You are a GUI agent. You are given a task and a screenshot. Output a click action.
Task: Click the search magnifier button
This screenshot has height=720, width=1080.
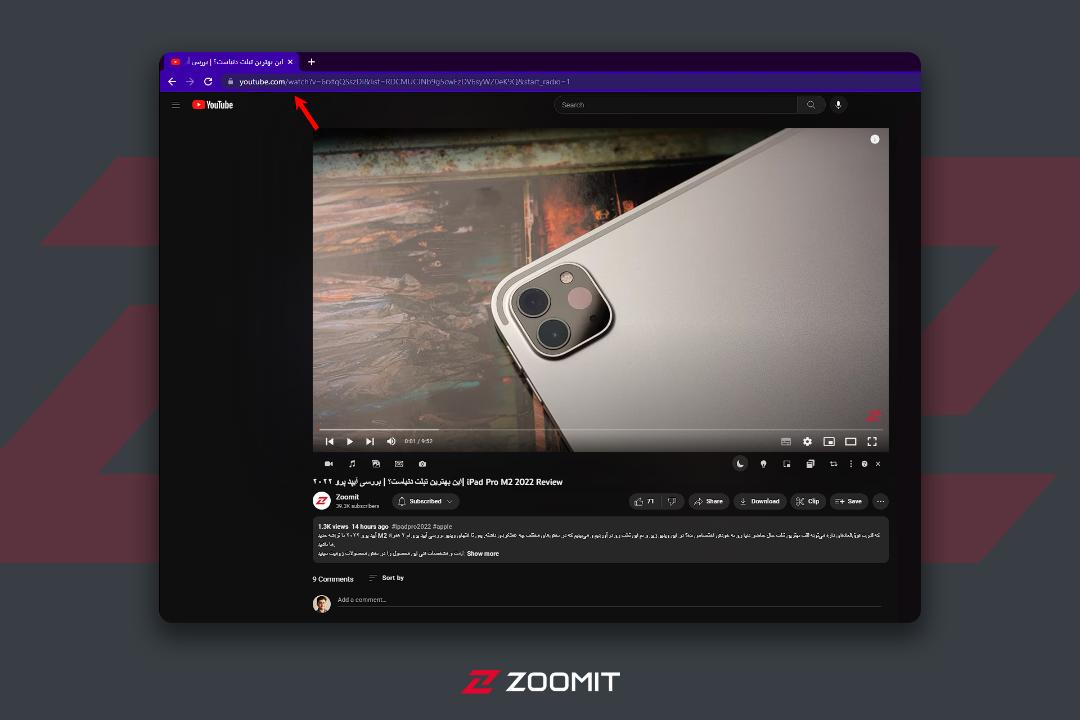811,105
